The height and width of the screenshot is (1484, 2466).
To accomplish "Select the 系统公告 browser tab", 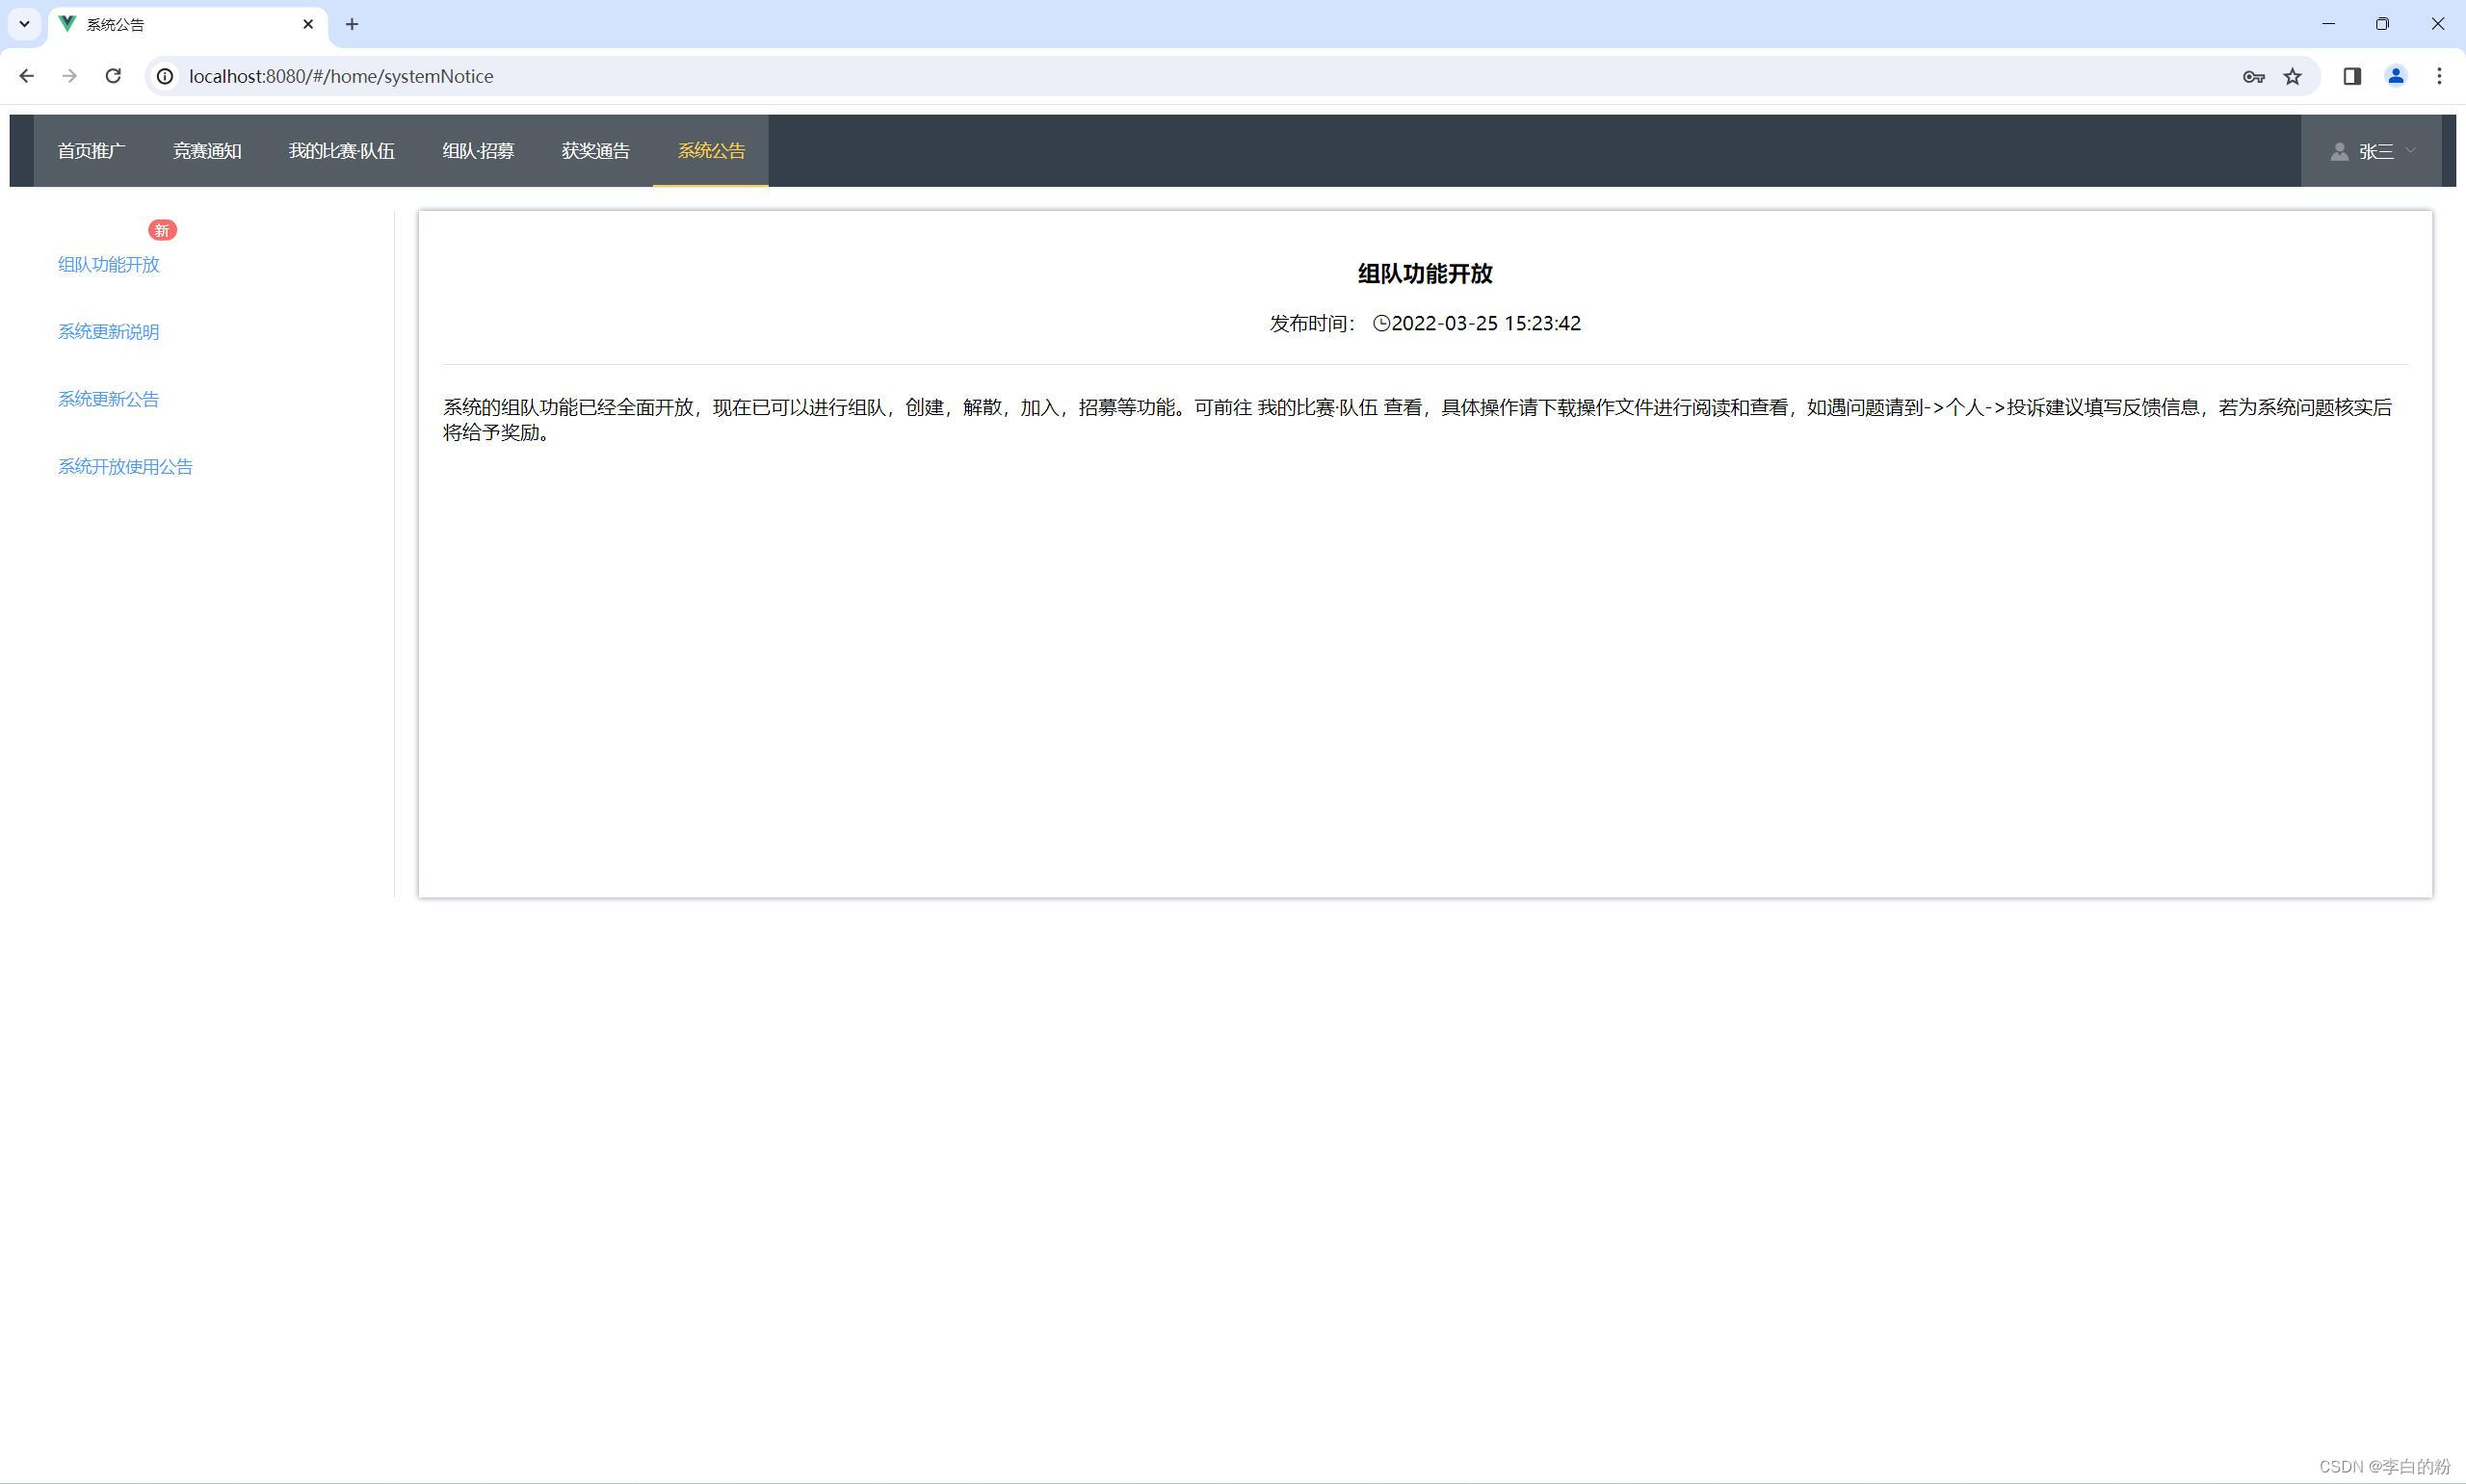I will click(x=187, y=24).
